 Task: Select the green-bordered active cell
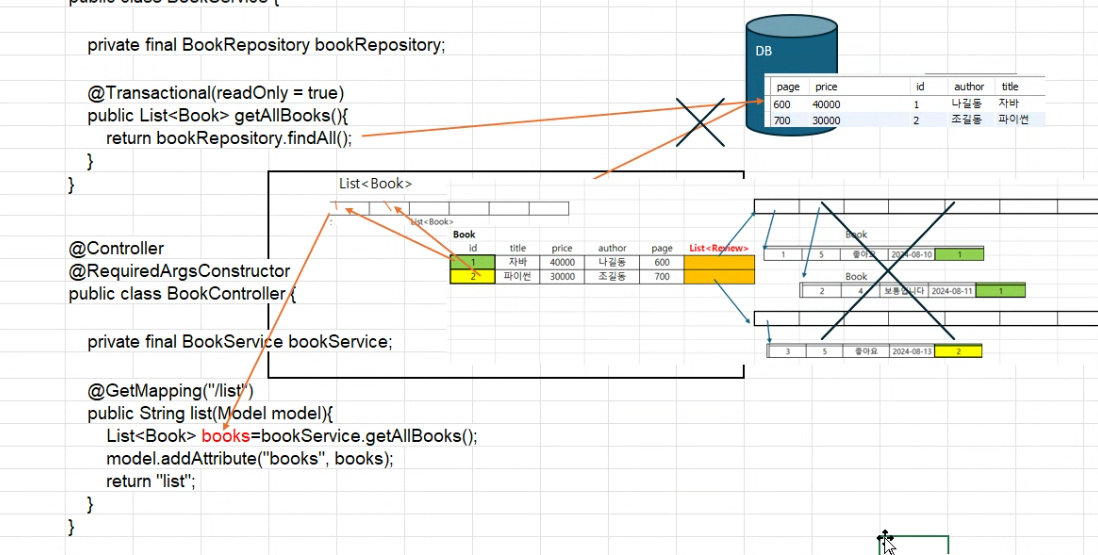(x=914, y=545)
